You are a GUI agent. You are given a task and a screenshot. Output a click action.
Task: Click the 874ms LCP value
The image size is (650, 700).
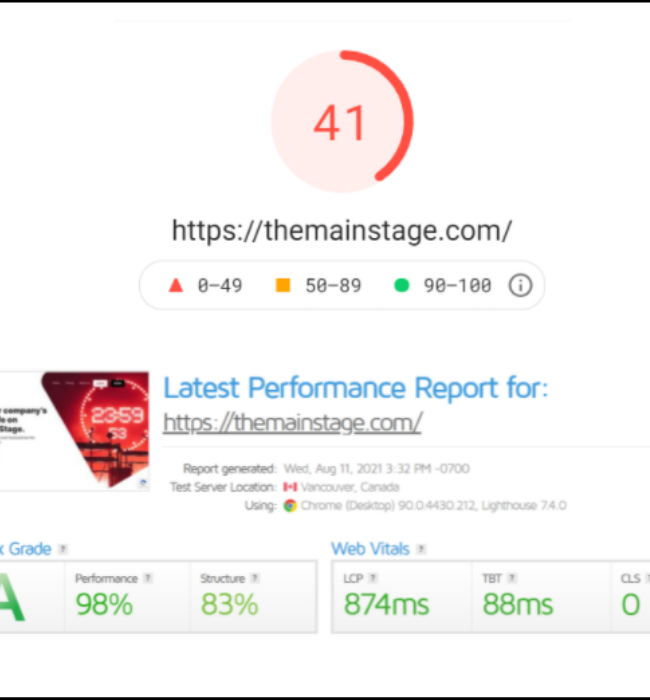386,604
